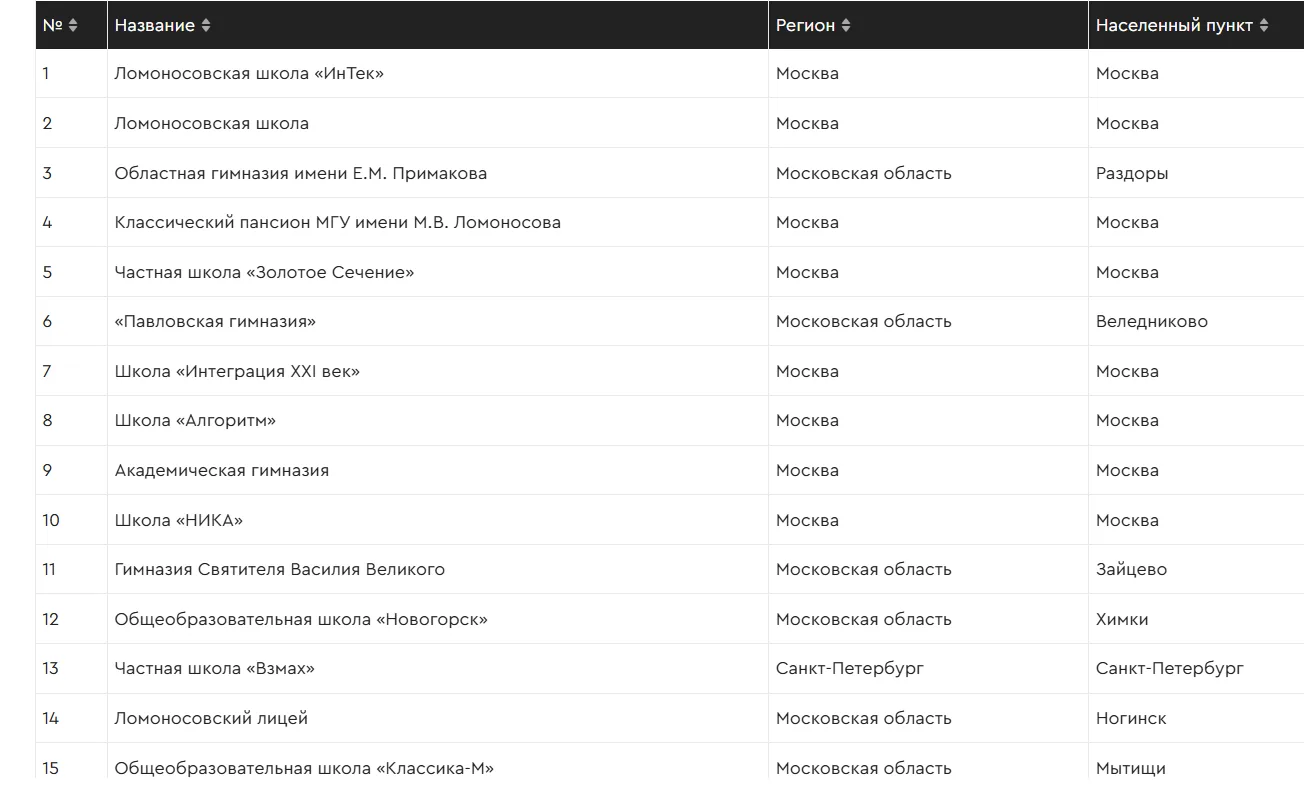
Task: Select the Регион column header
Action: click(928, 25)
